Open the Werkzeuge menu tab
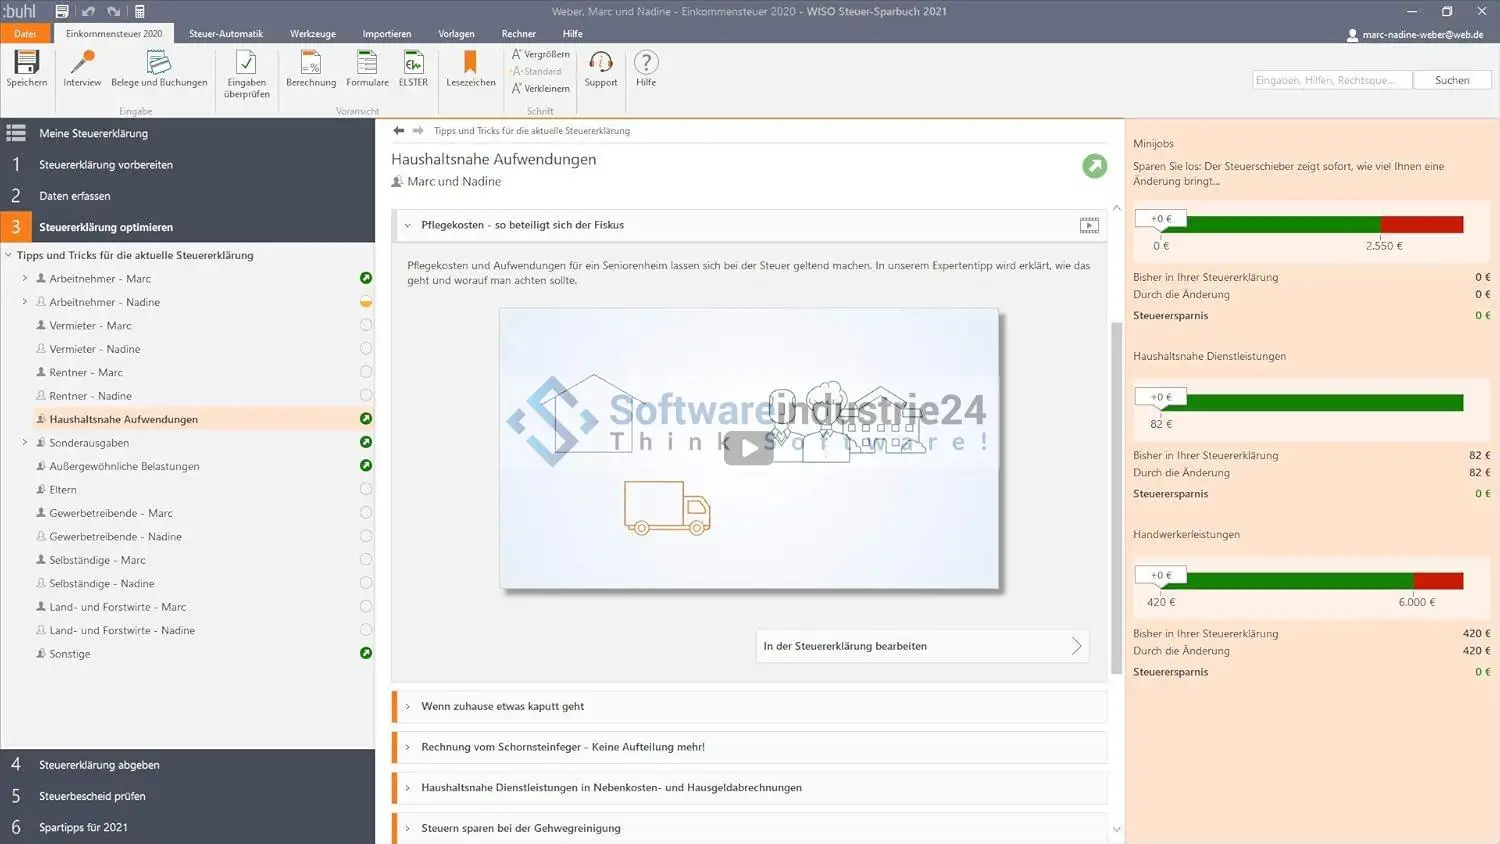This screenshot has width=1500, height=844. 313,34
